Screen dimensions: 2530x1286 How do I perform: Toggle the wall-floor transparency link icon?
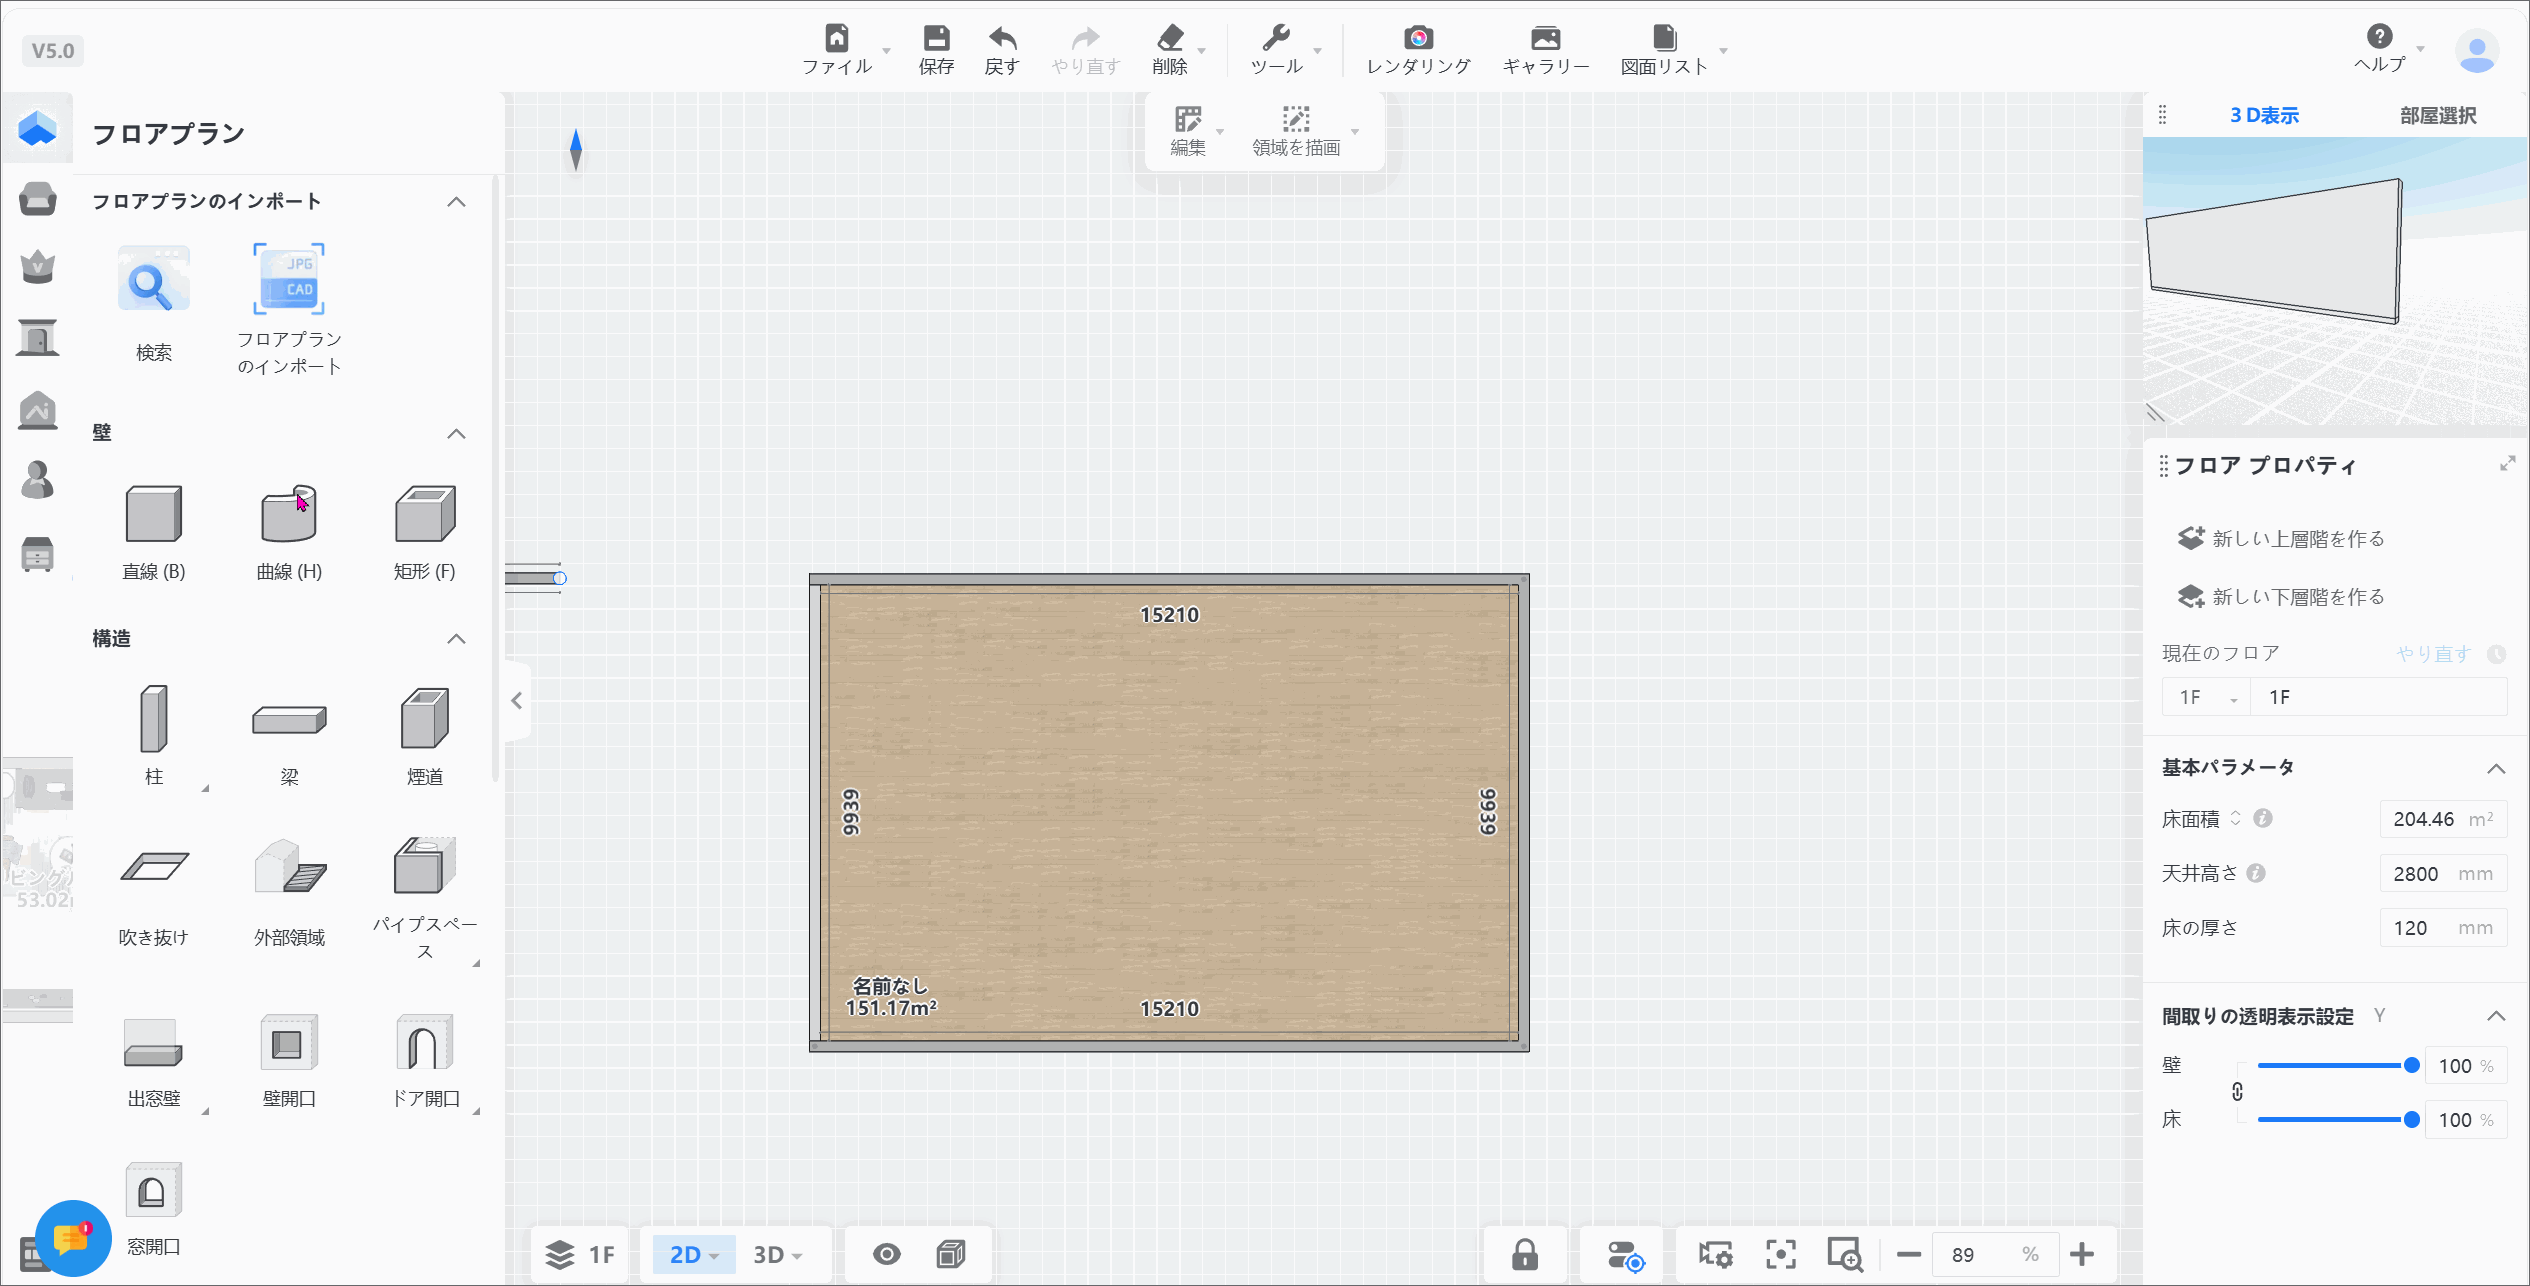(x=2237, y=1092)
